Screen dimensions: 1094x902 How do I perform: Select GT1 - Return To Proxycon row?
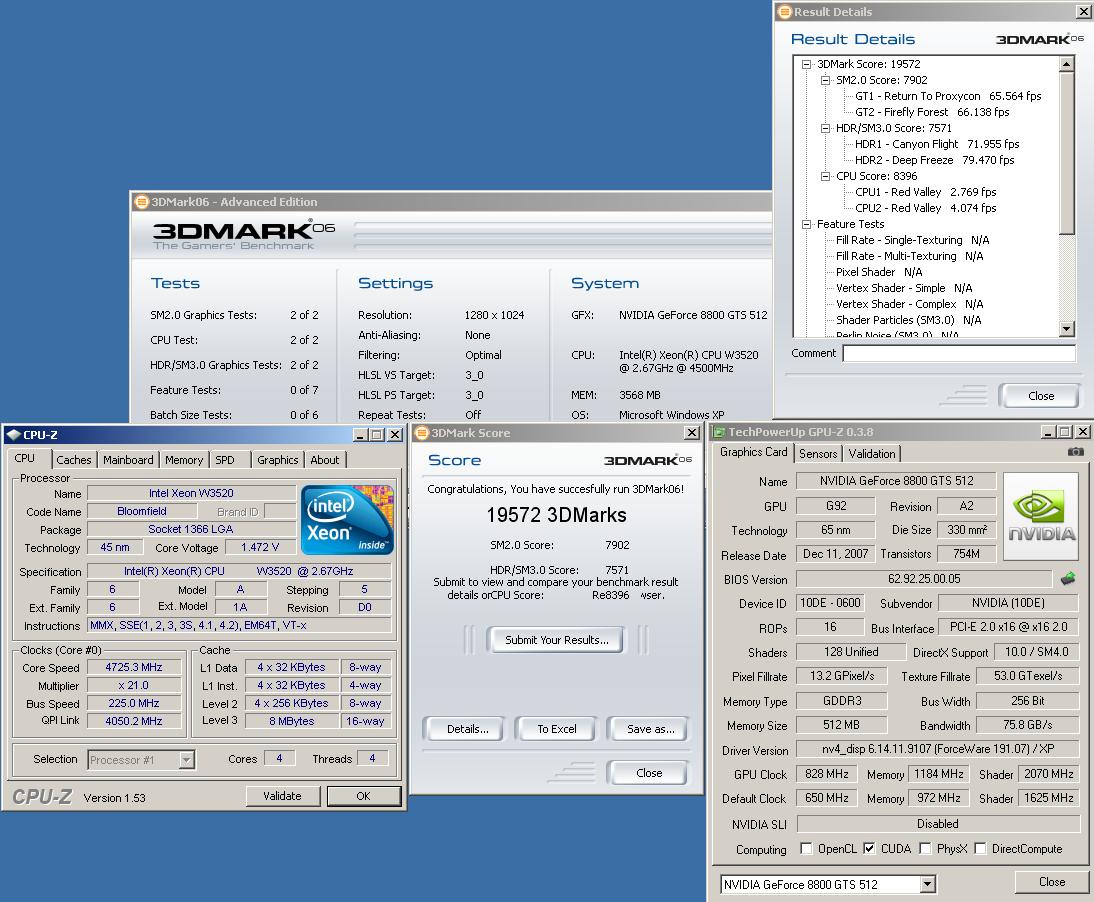(x=947, y=96)
